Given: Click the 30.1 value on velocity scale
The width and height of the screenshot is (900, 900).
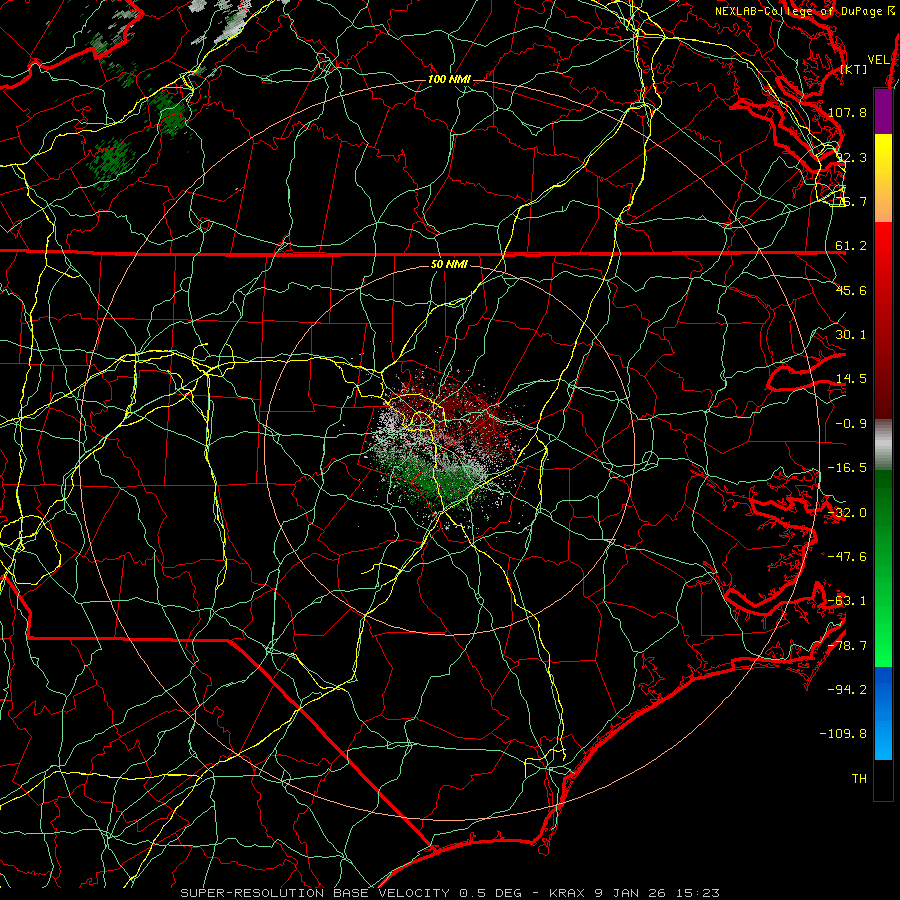Looking at the screenshot, I should 851,335.
